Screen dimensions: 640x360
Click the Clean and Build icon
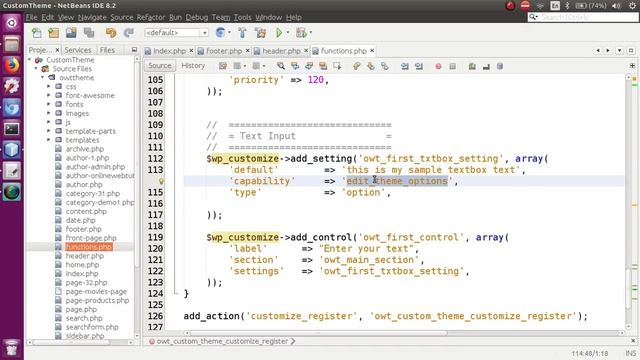(260, 33)
